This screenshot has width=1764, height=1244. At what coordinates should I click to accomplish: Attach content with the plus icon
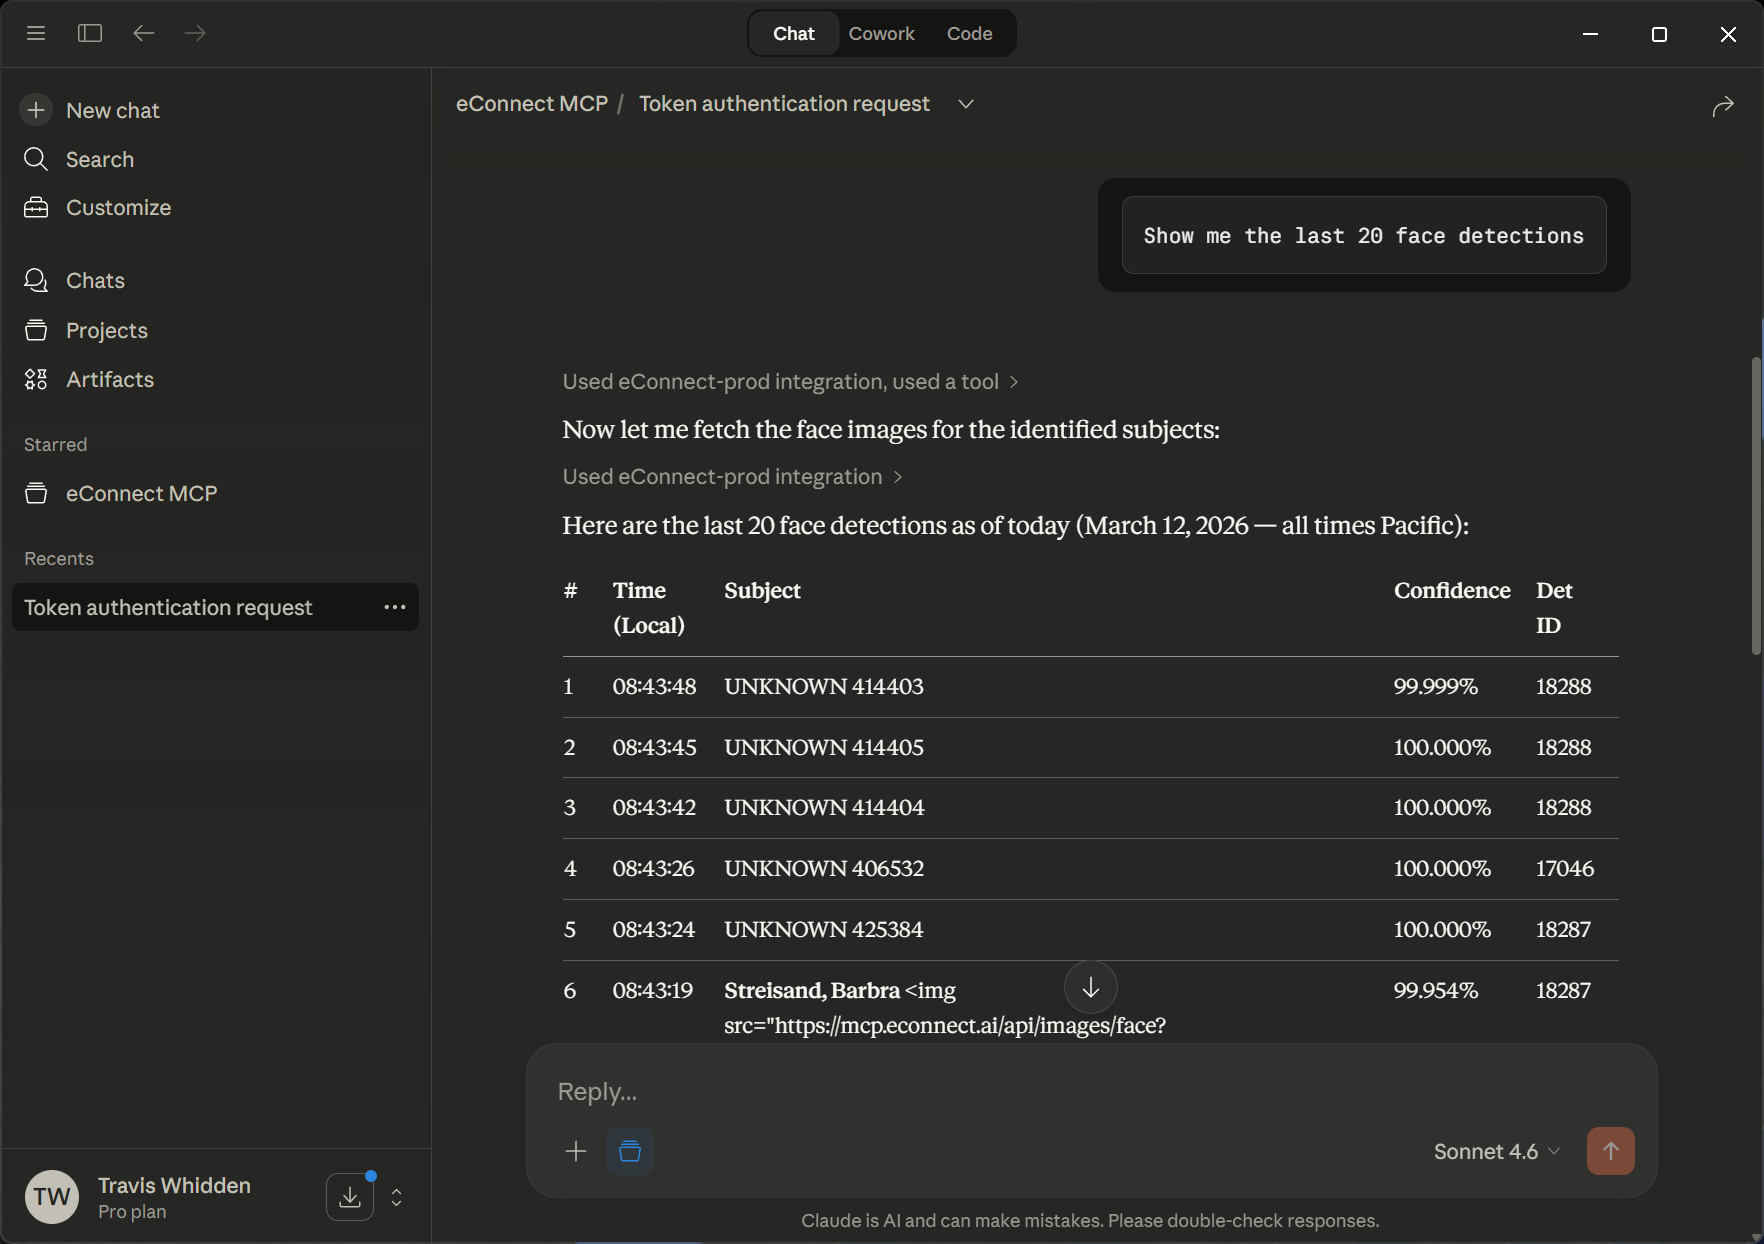[x=575, y=1151]
